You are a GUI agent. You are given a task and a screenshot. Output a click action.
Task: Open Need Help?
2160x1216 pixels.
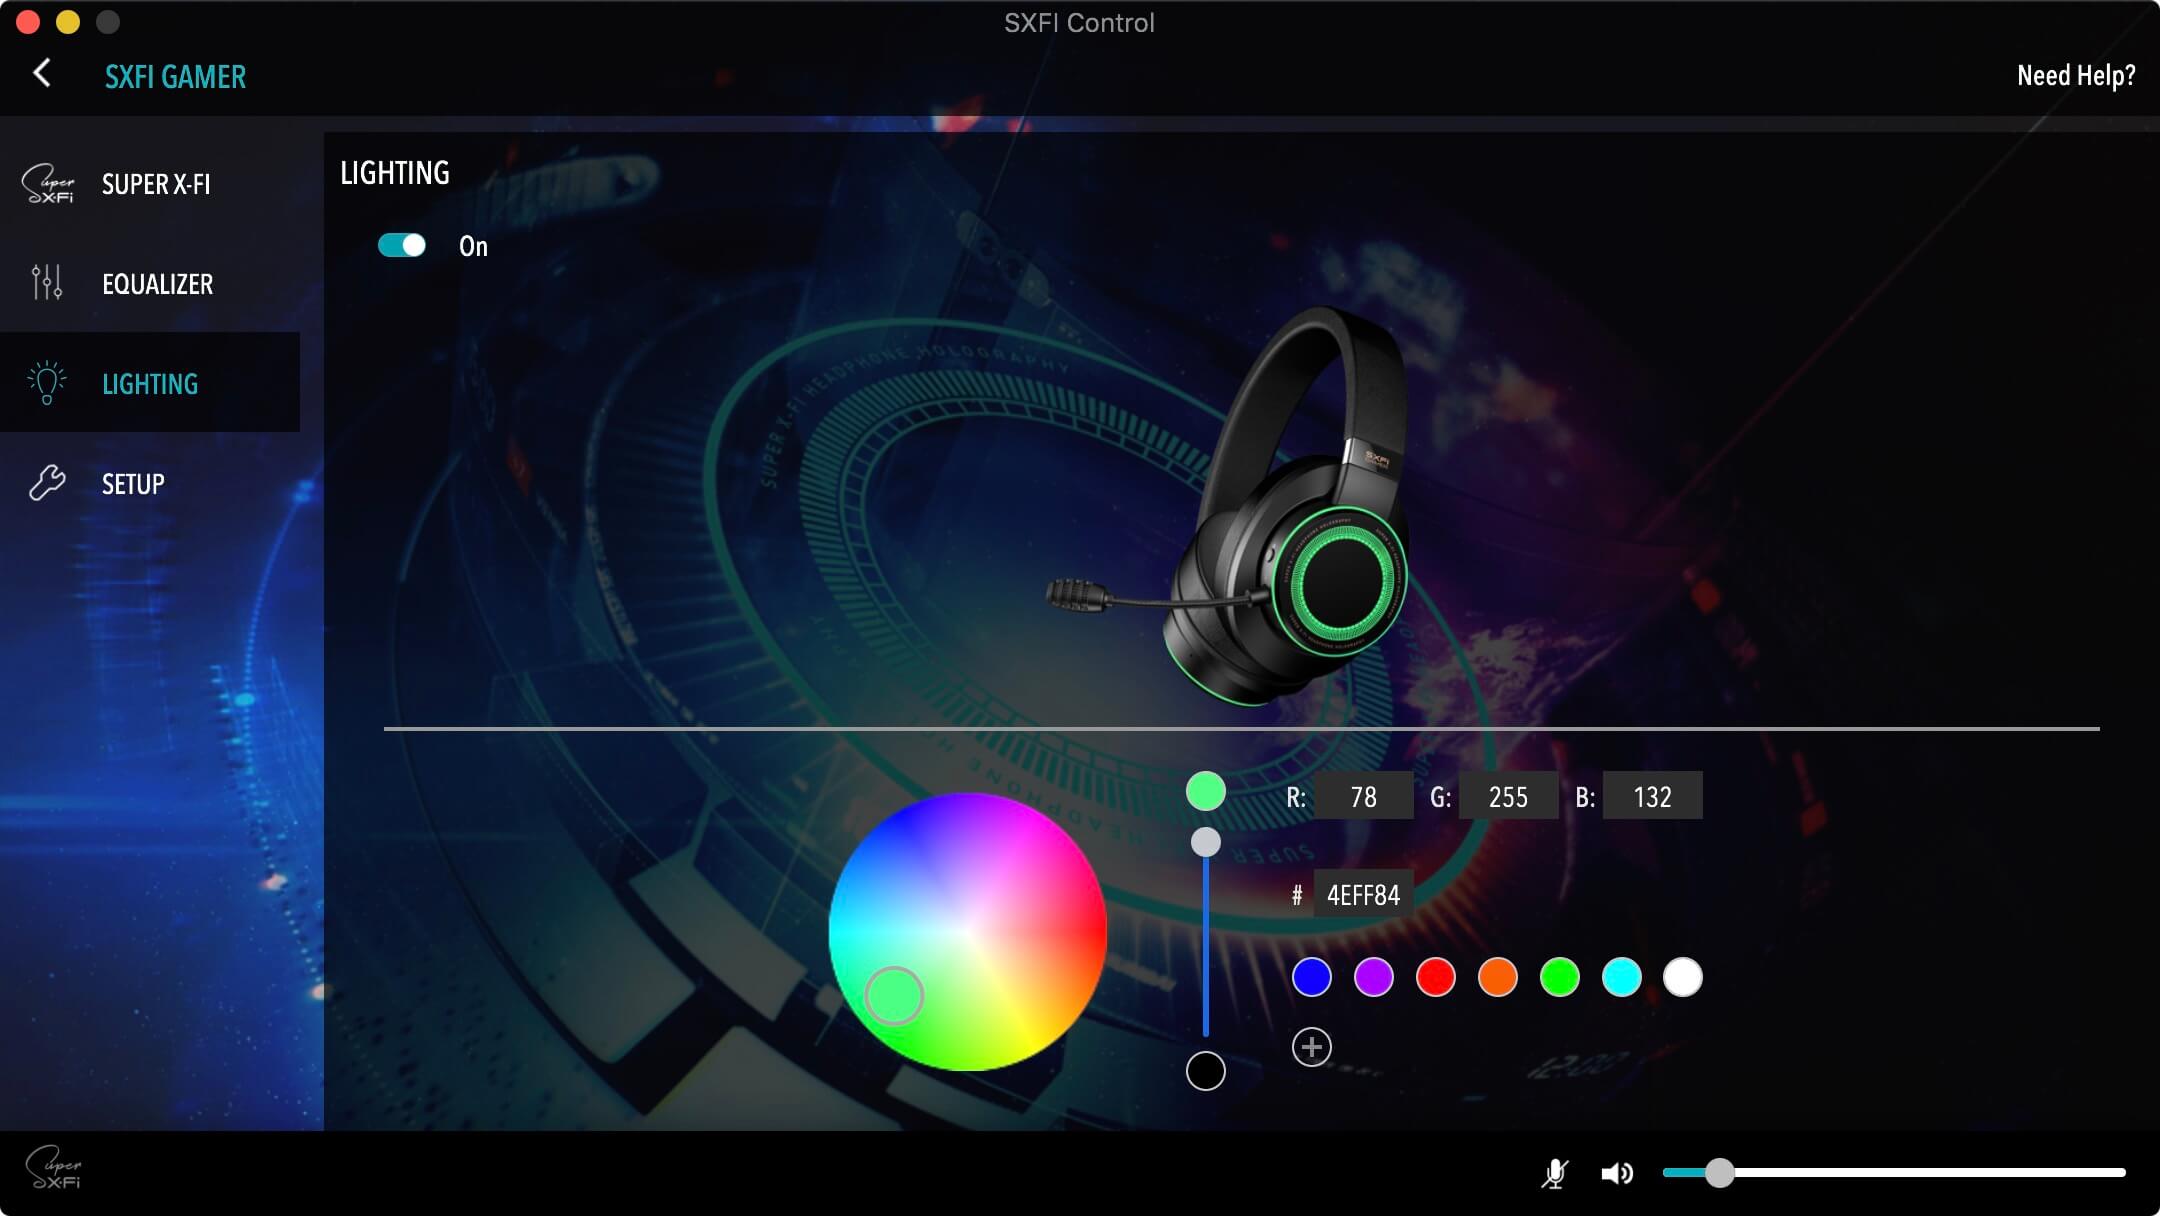click(x=2076, y=75)
